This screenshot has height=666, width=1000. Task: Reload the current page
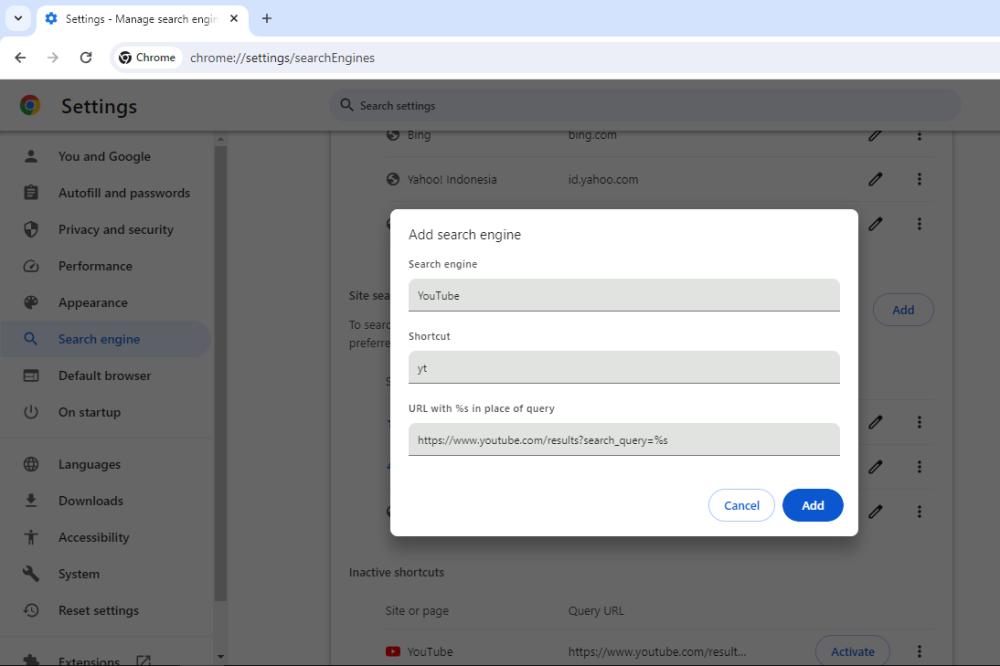(86, 57)
